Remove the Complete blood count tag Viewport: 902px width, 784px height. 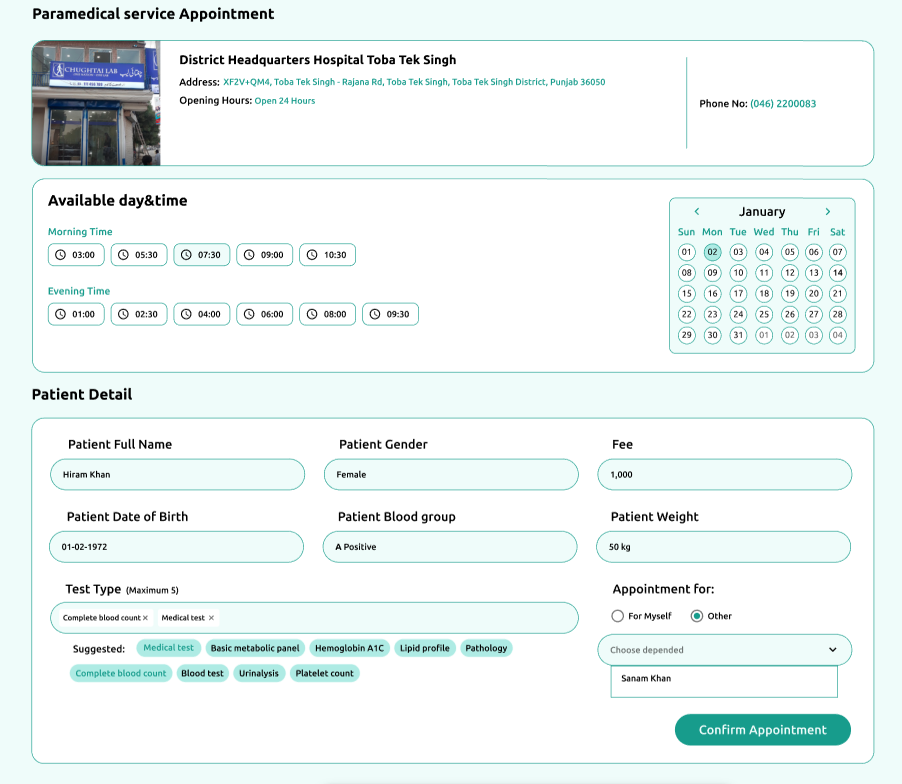pyautogui.click(x=146, y=618)
